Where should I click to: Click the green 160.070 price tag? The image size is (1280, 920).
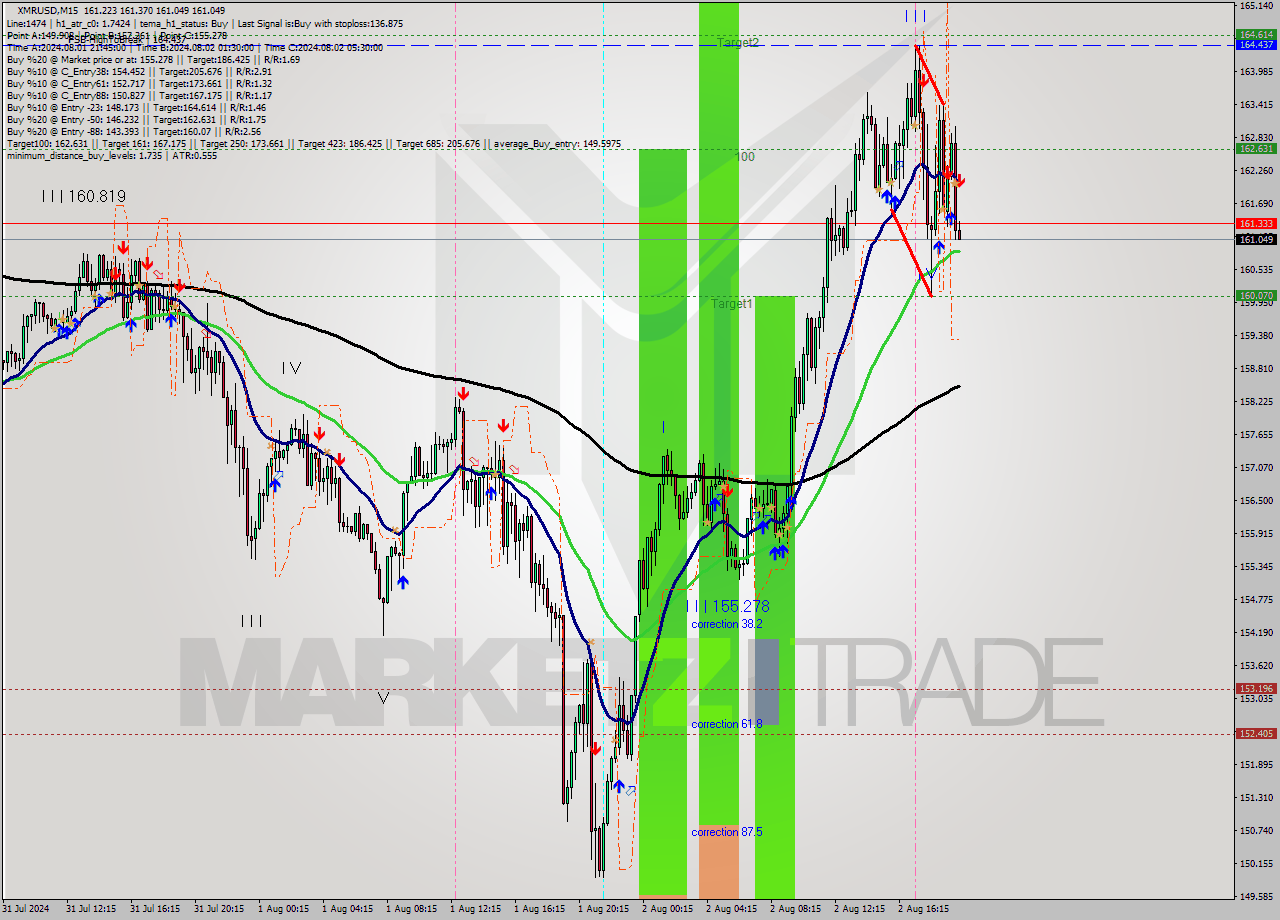pyautogui.click(x=1256, y=296)
